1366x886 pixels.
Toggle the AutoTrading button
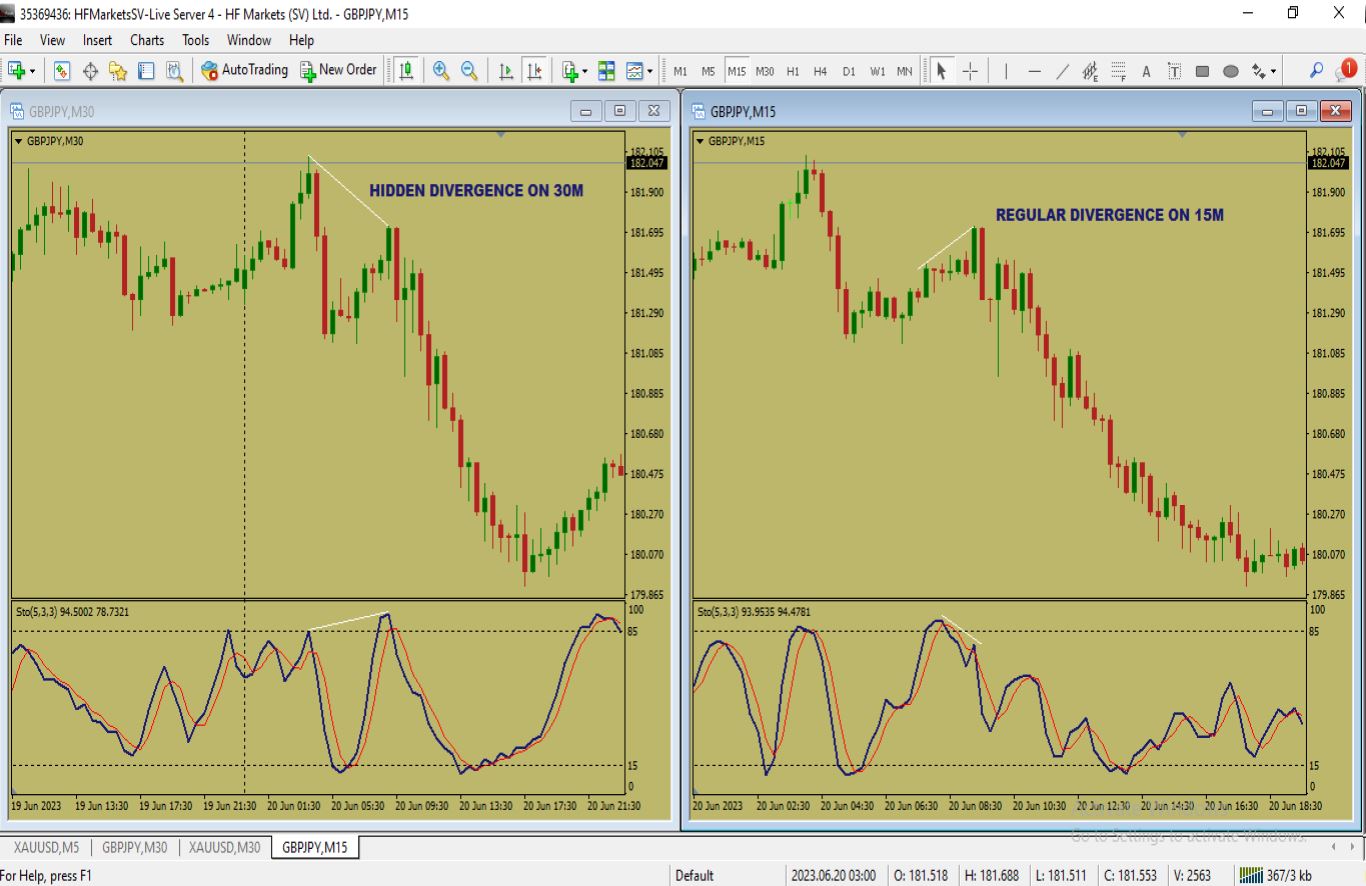coord(244,70)
